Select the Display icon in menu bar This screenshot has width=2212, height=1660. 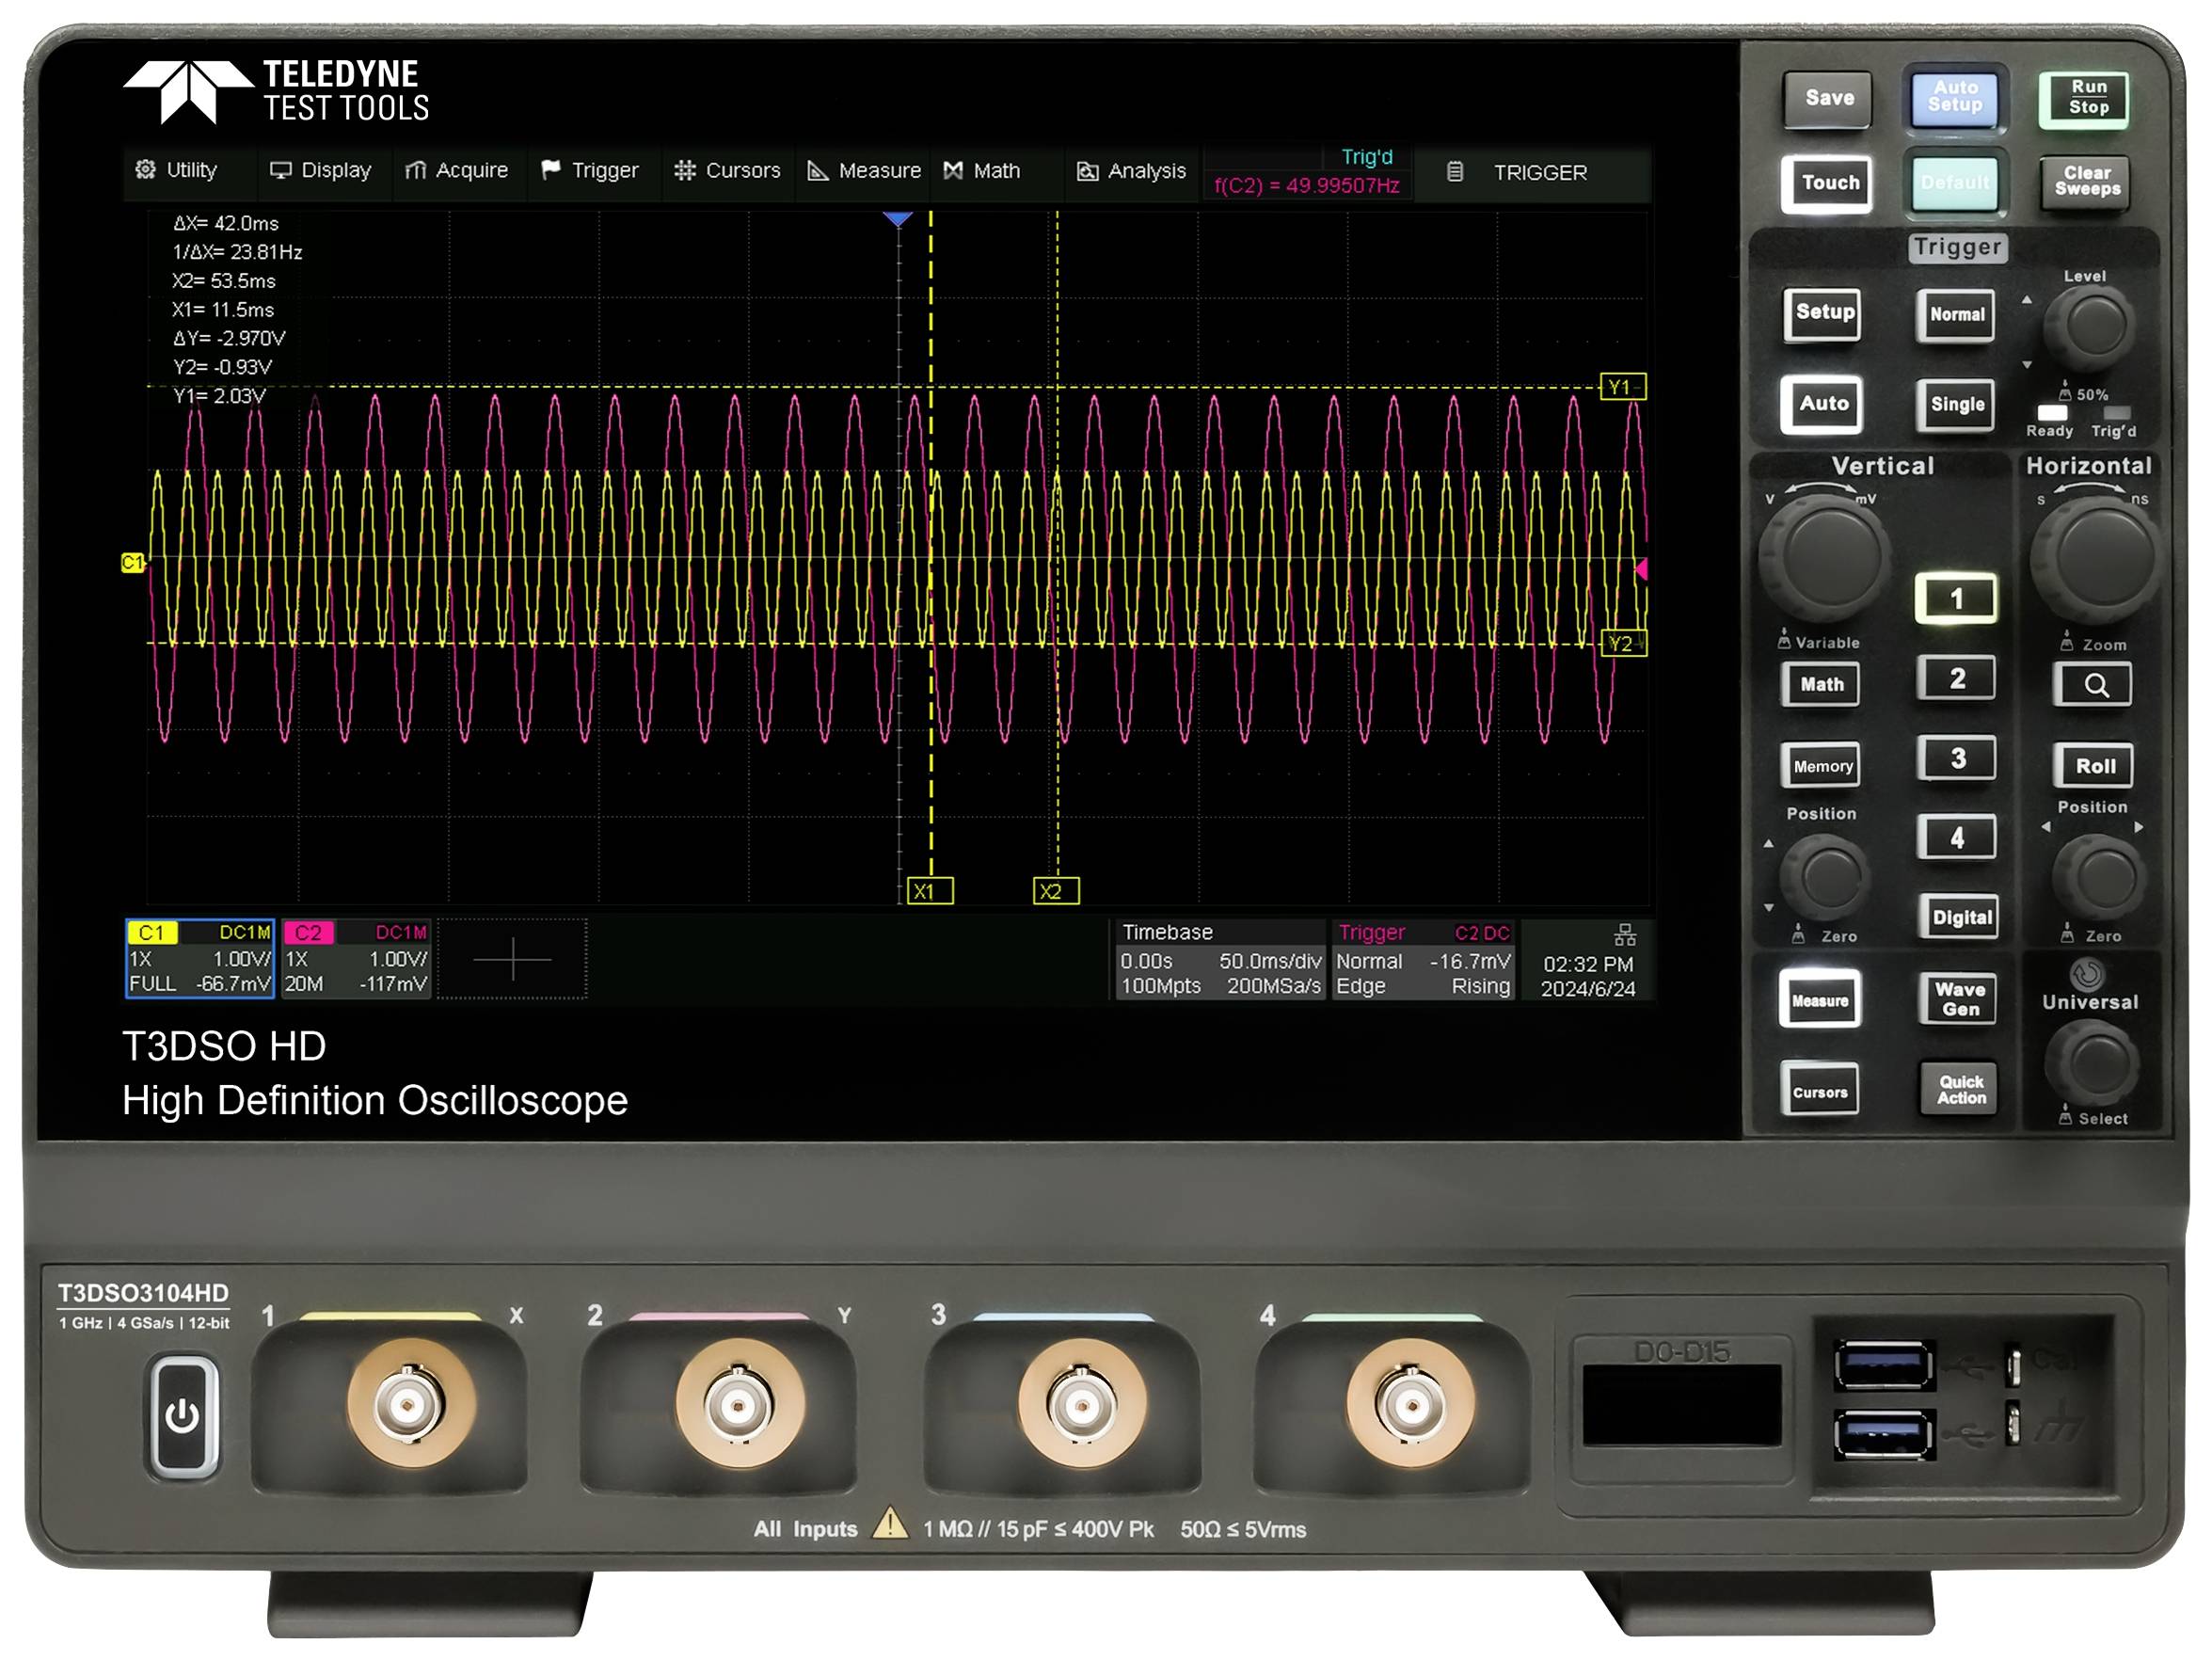pos(283,170)
